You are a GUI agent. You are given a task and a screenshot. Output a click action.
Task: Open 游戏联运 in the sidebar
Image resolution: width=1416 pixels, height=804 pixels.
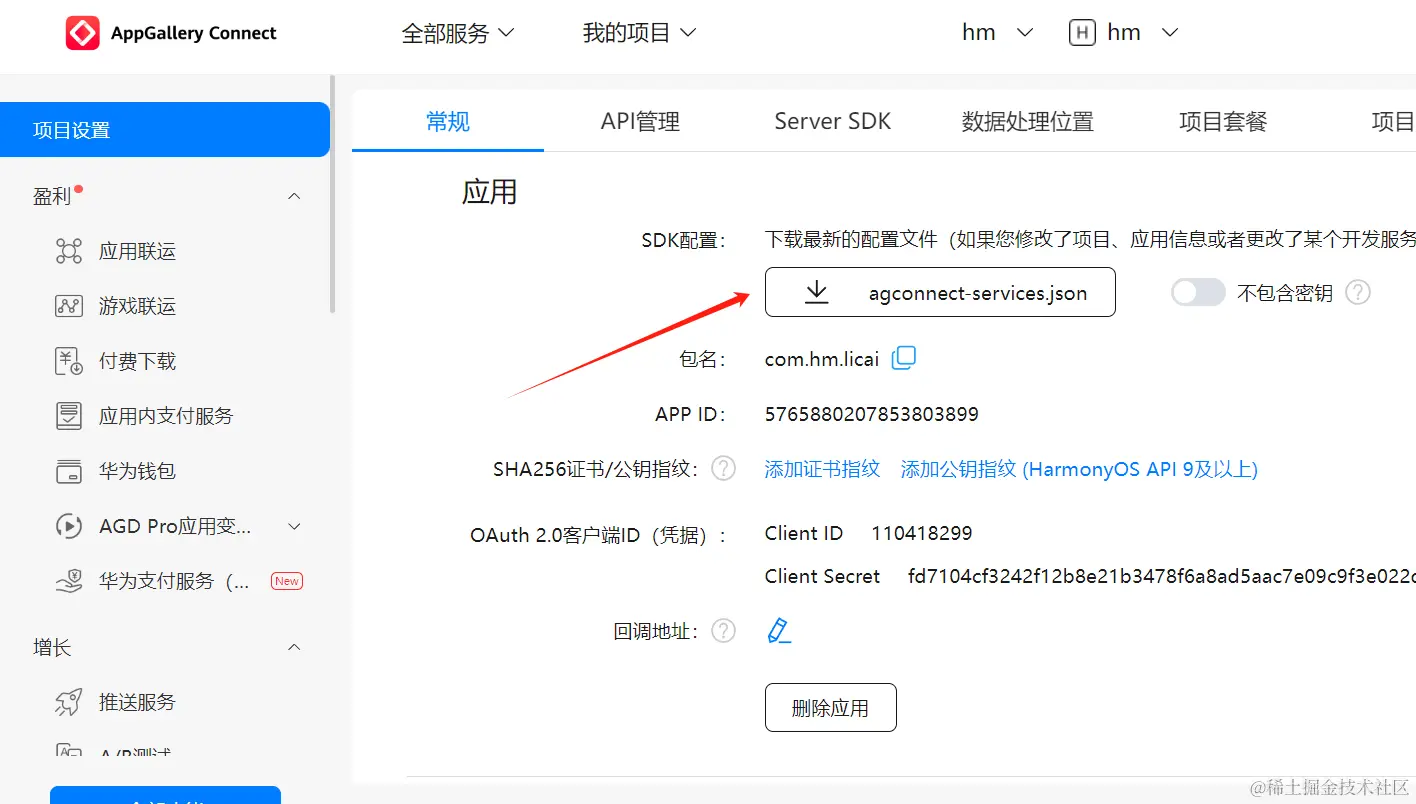tap(137, 306)
